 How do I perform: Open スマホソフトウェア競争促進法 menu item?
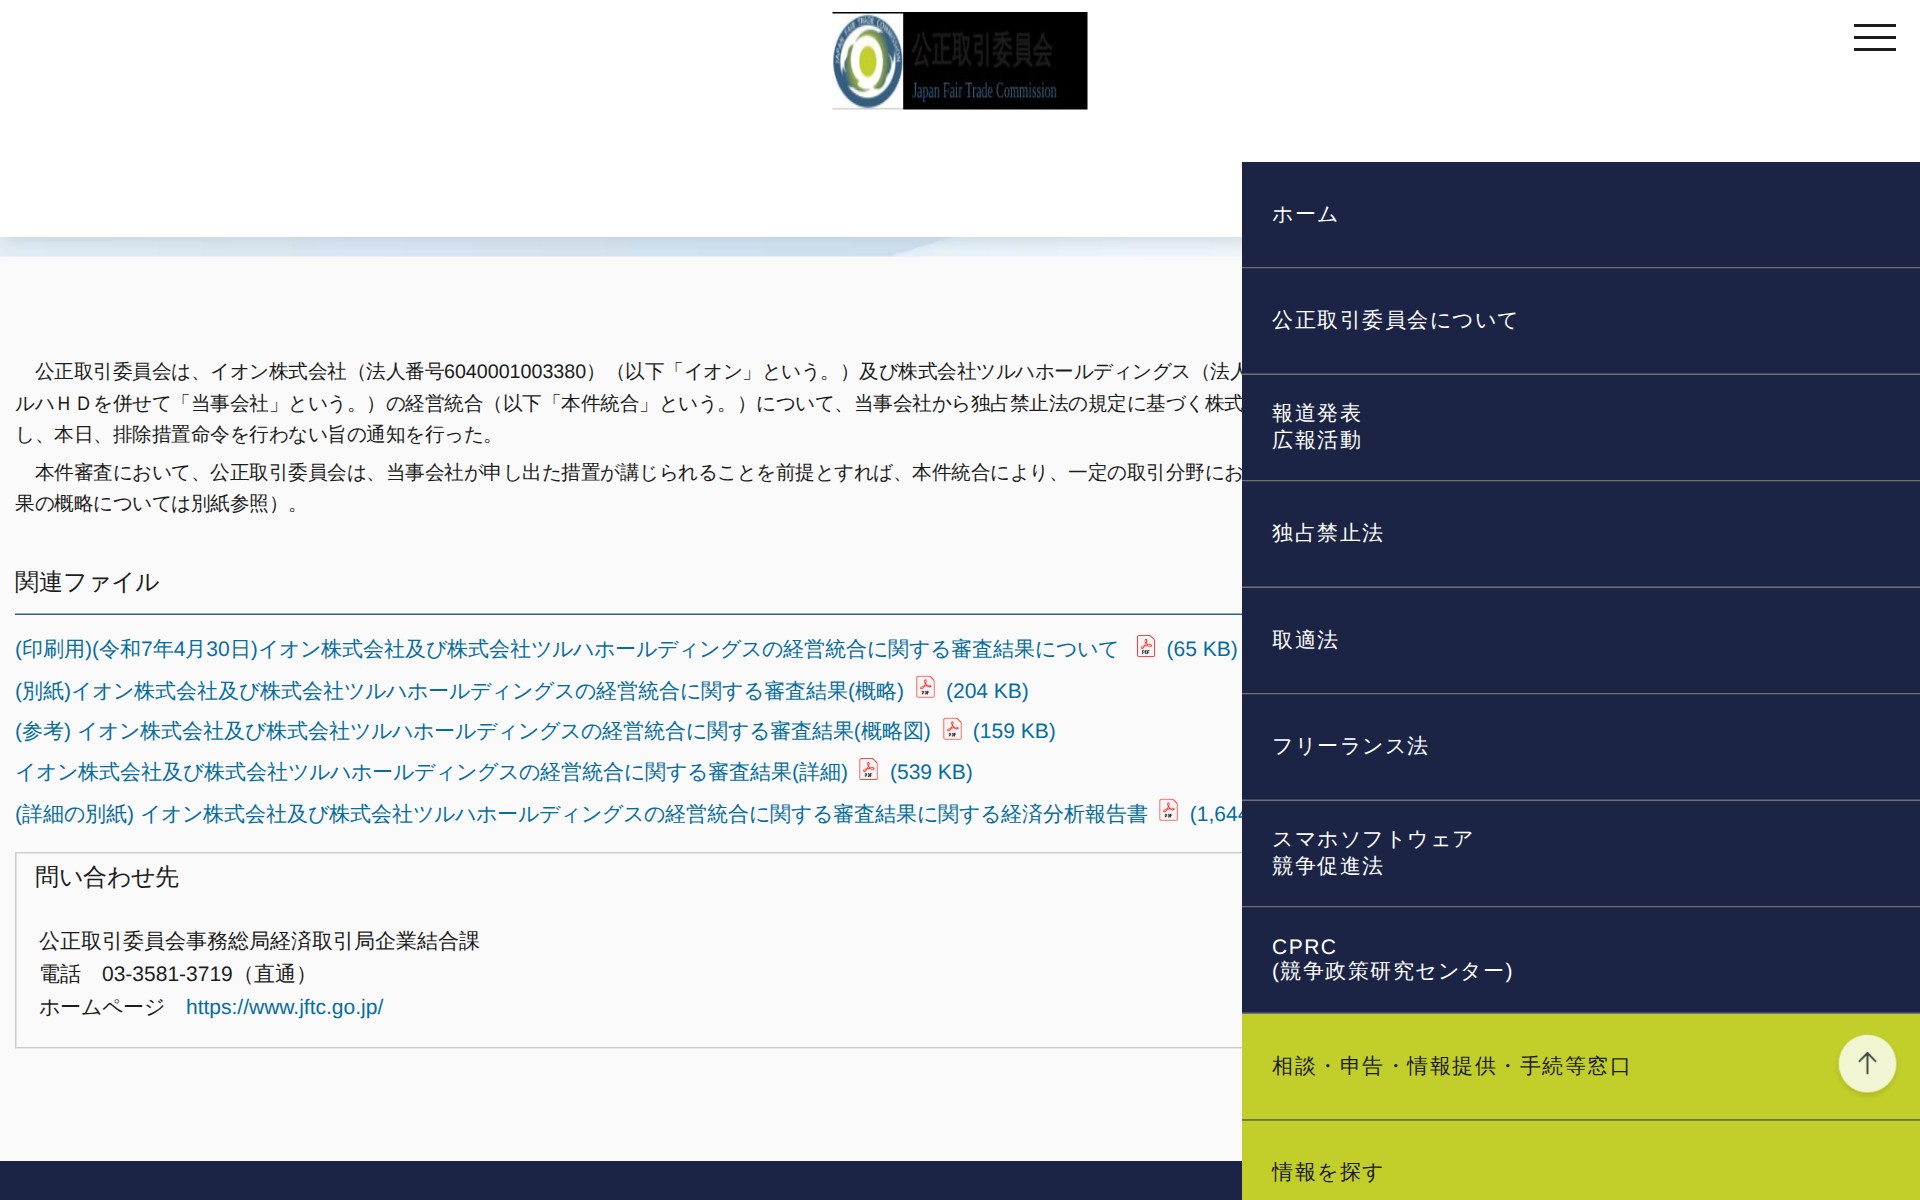pyautogui.click(x=1371, y=853)
